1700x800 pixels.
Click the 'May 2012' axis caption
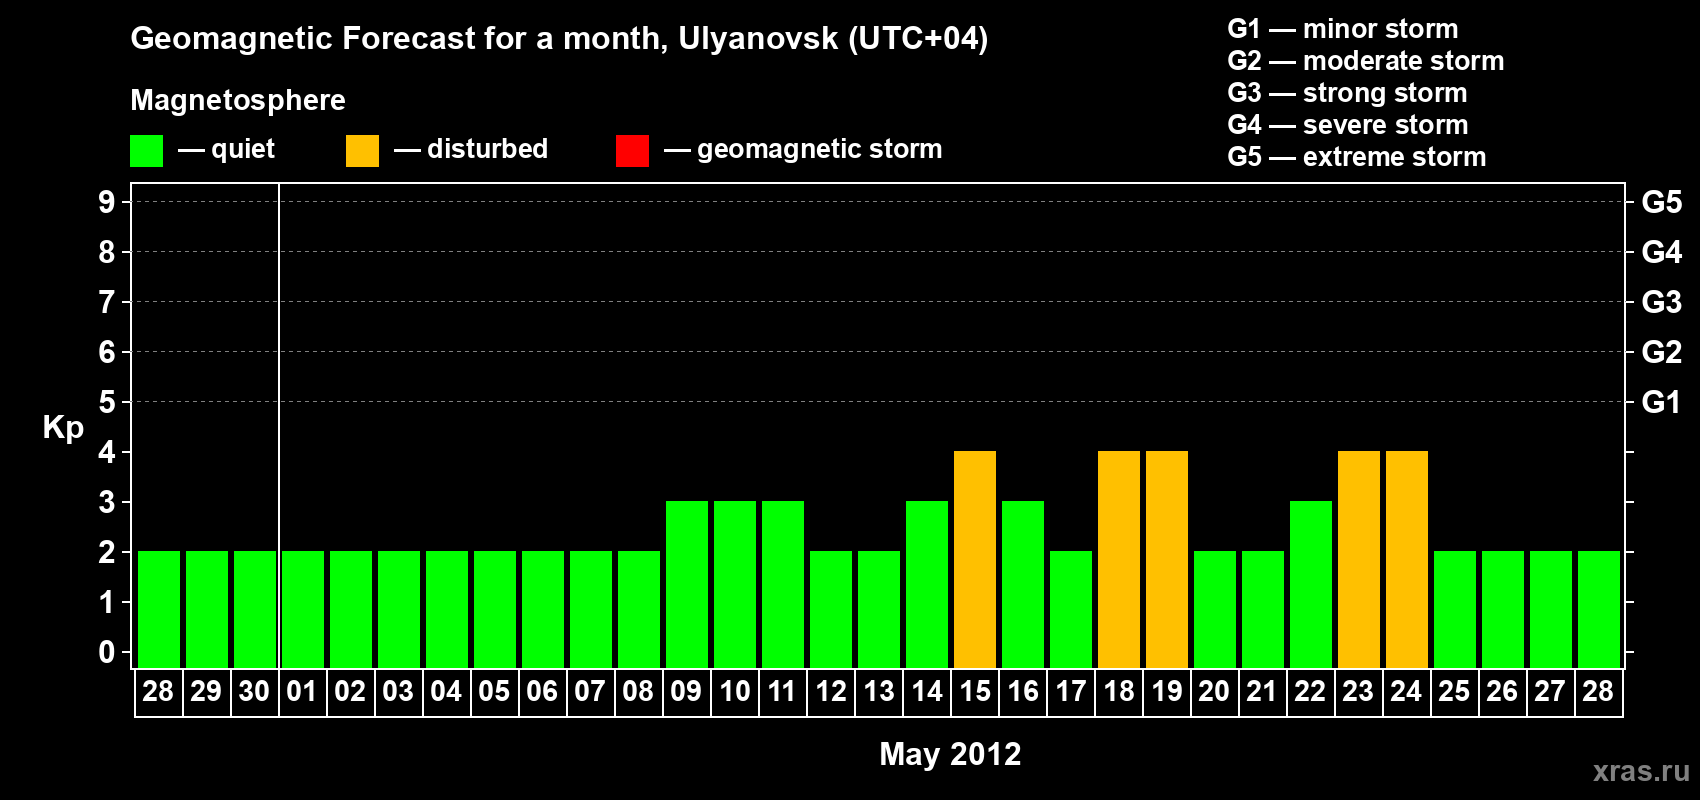pyautogui.click(x=950, y=754)
